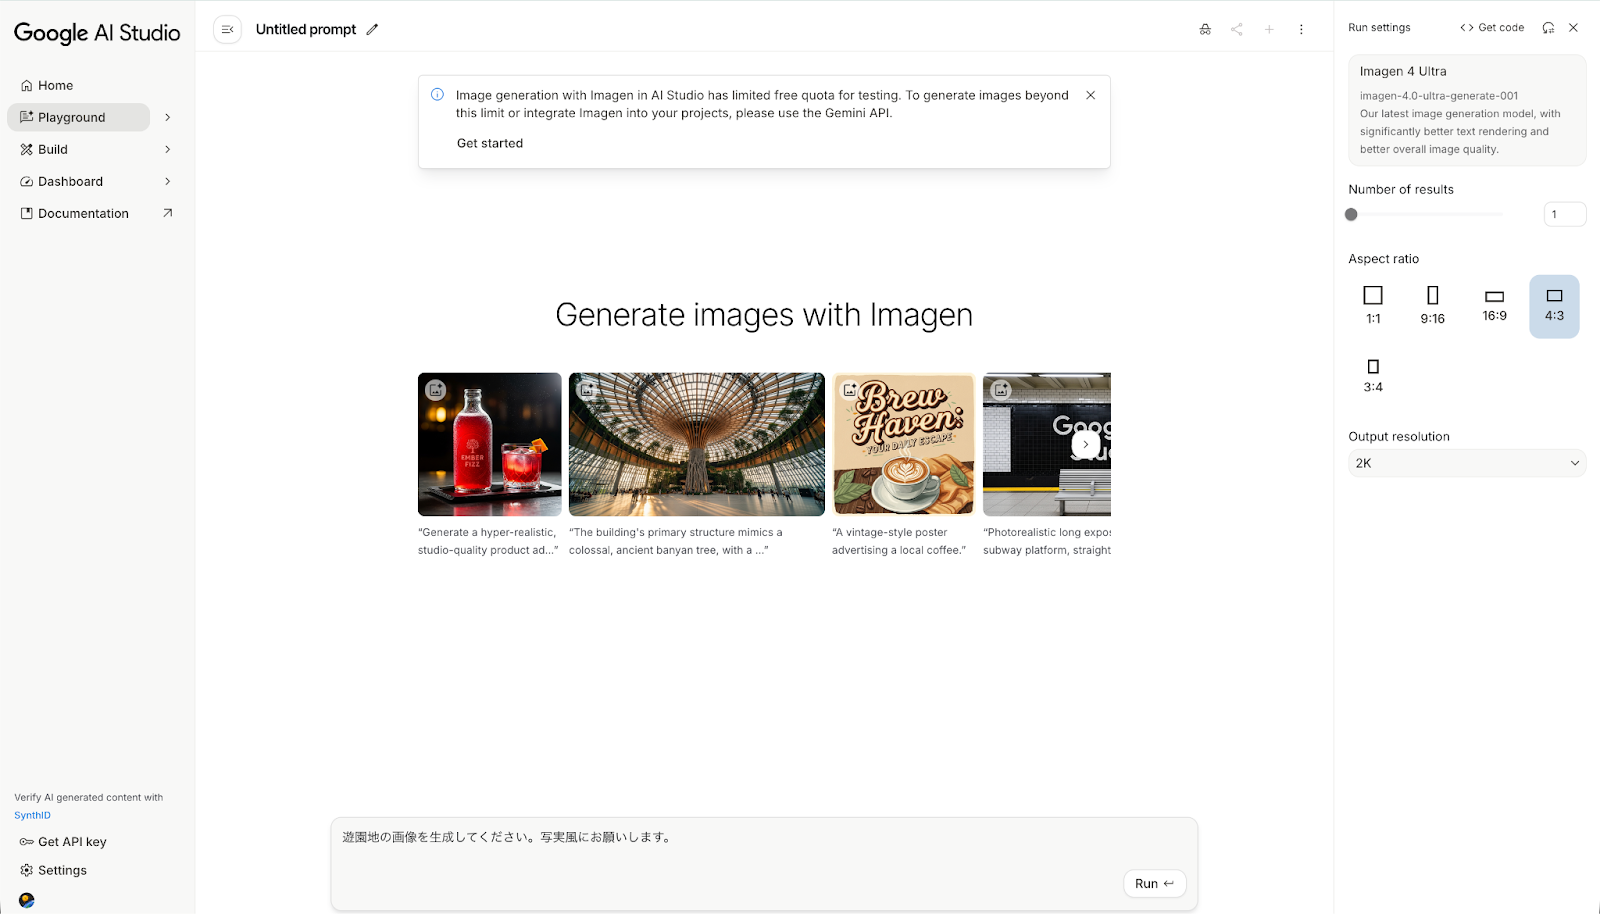Open the Brew Haven coffee poster example
This screenshot has width=1600, height=914.
pos(902,444)
